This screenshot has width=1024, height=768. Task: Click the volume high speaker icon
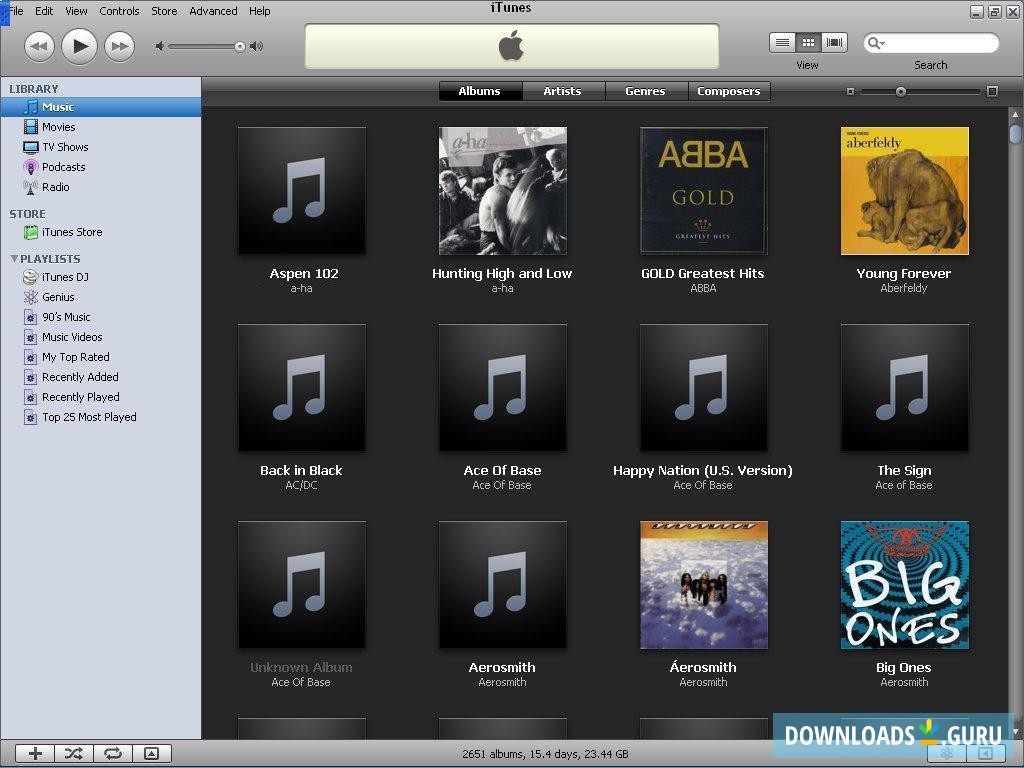257,46
